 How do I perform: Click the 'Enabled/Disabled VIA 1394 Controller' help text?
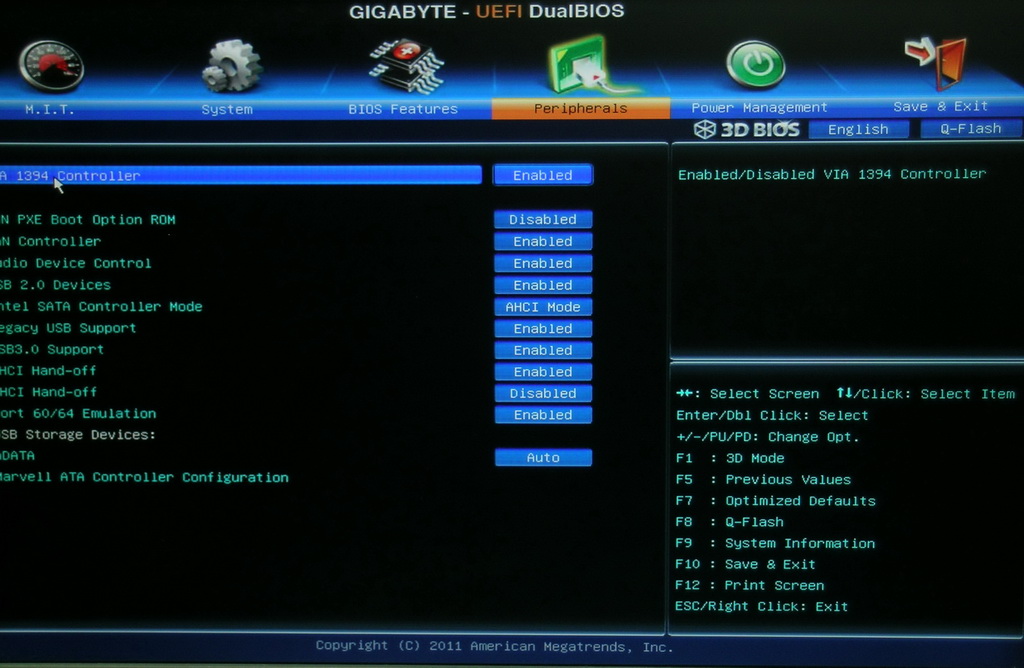pos(831,174)
